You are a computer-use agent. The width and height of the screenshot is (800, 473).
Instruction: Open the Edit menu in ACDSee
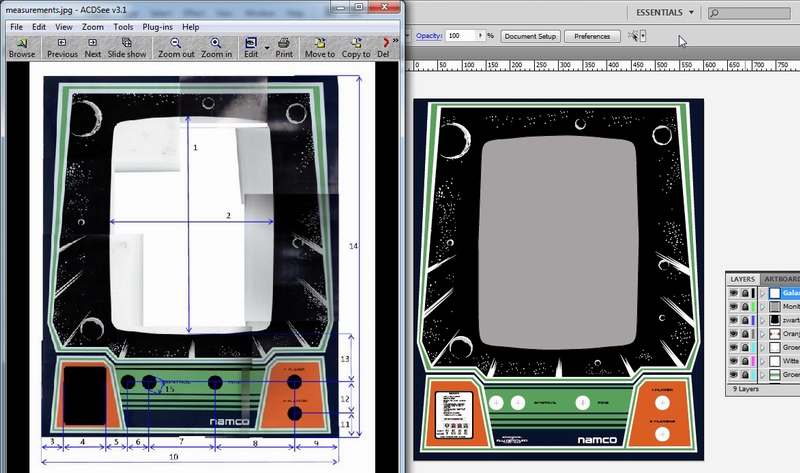point(39,27)
